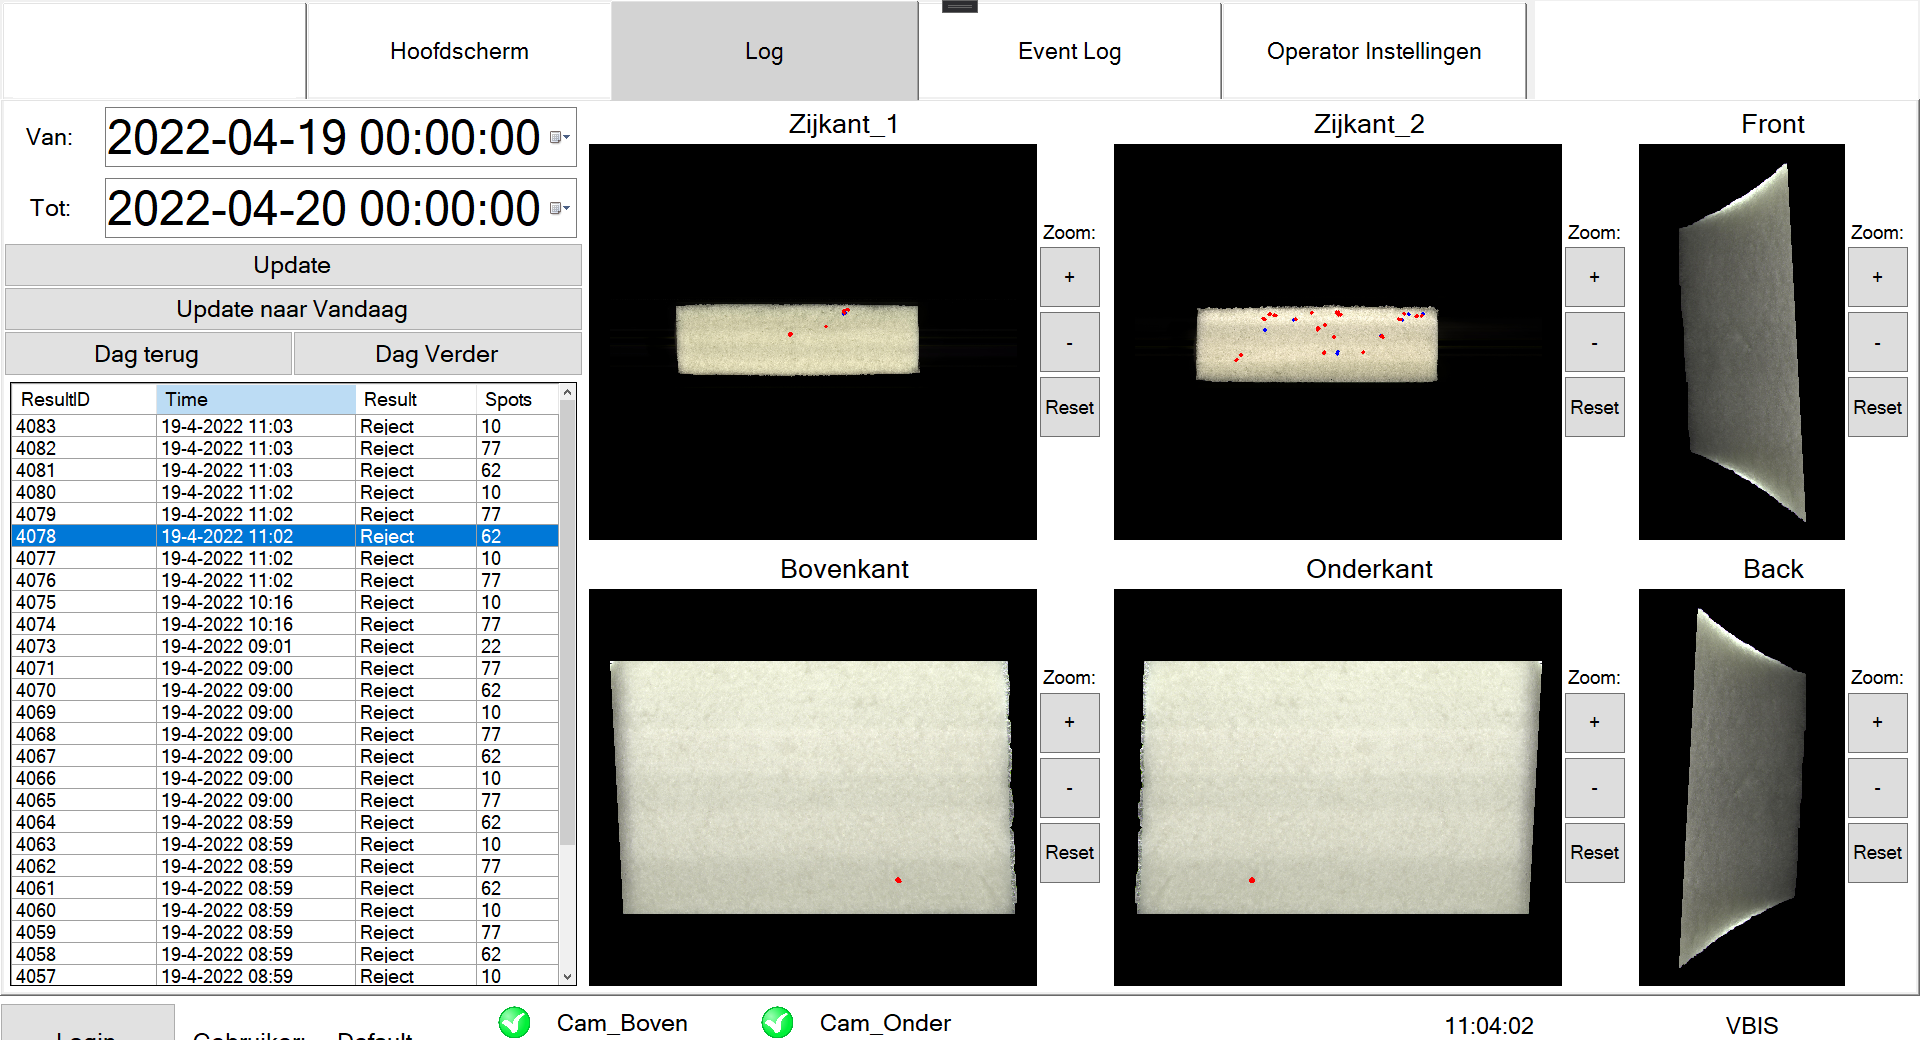Zoom out on the Bovenkant image

coord(1069,788)
